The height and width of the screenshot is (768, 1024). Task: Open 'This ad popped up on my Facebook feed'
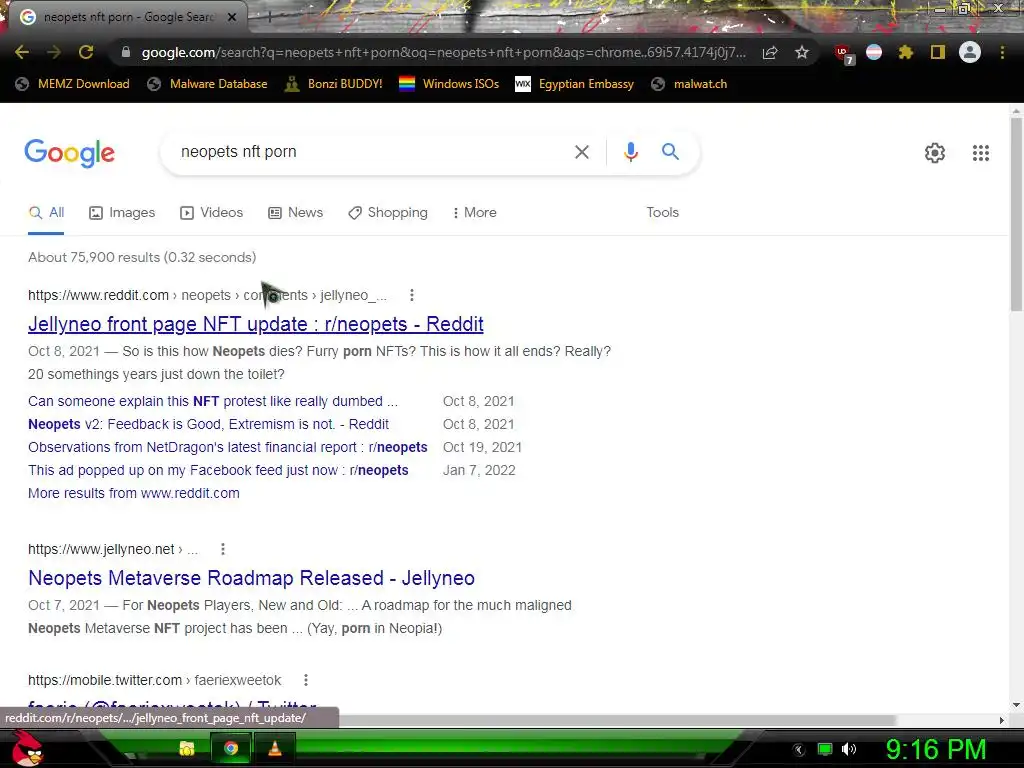218,470
